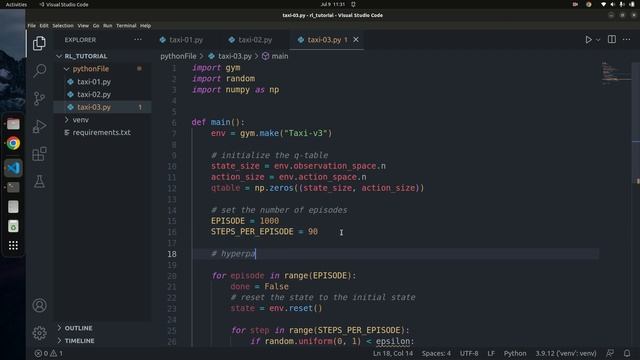640x360 pixels.
Task: Open the text editor icon in the dock
Action: tap(13, 207)
